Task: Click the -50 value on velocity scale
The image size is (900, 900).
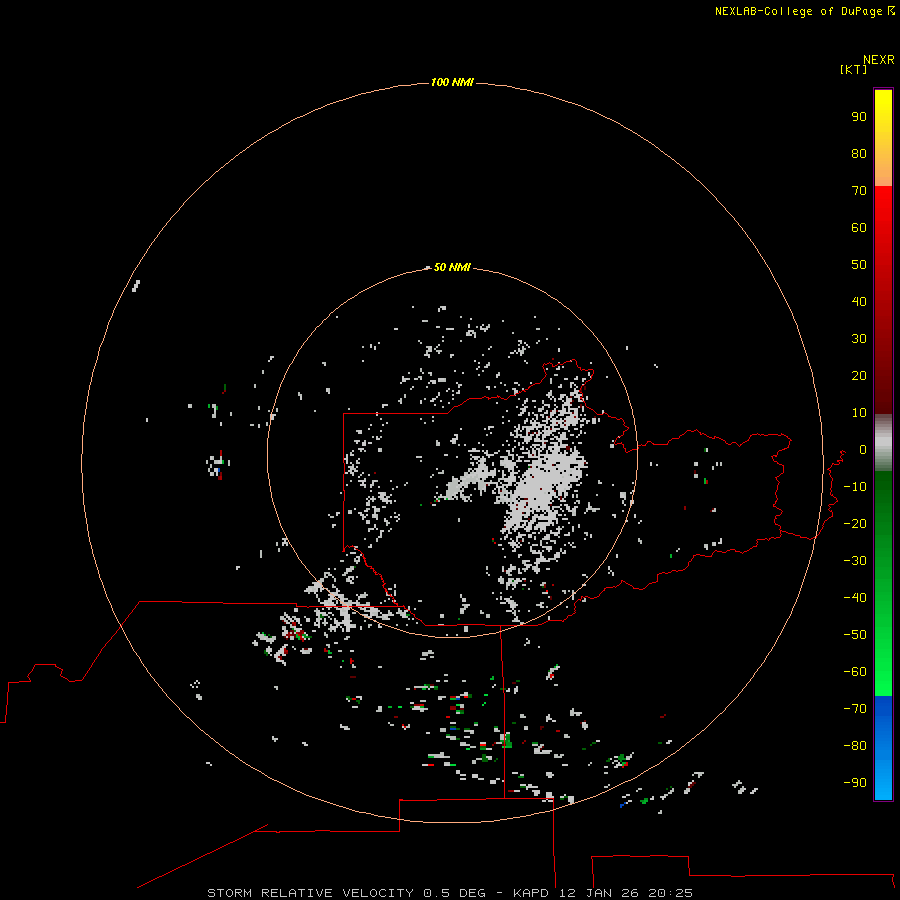Action: (855, 635)
